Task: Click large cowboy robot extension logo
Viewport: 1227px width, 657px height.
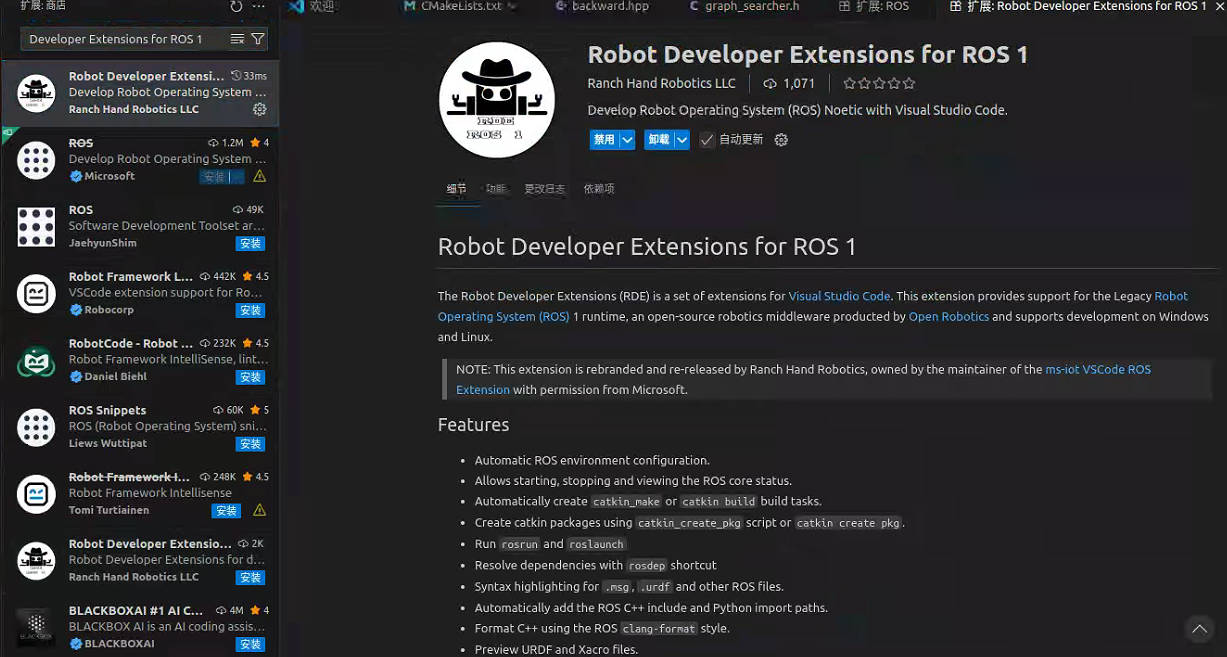Action: tap(496, 100)
